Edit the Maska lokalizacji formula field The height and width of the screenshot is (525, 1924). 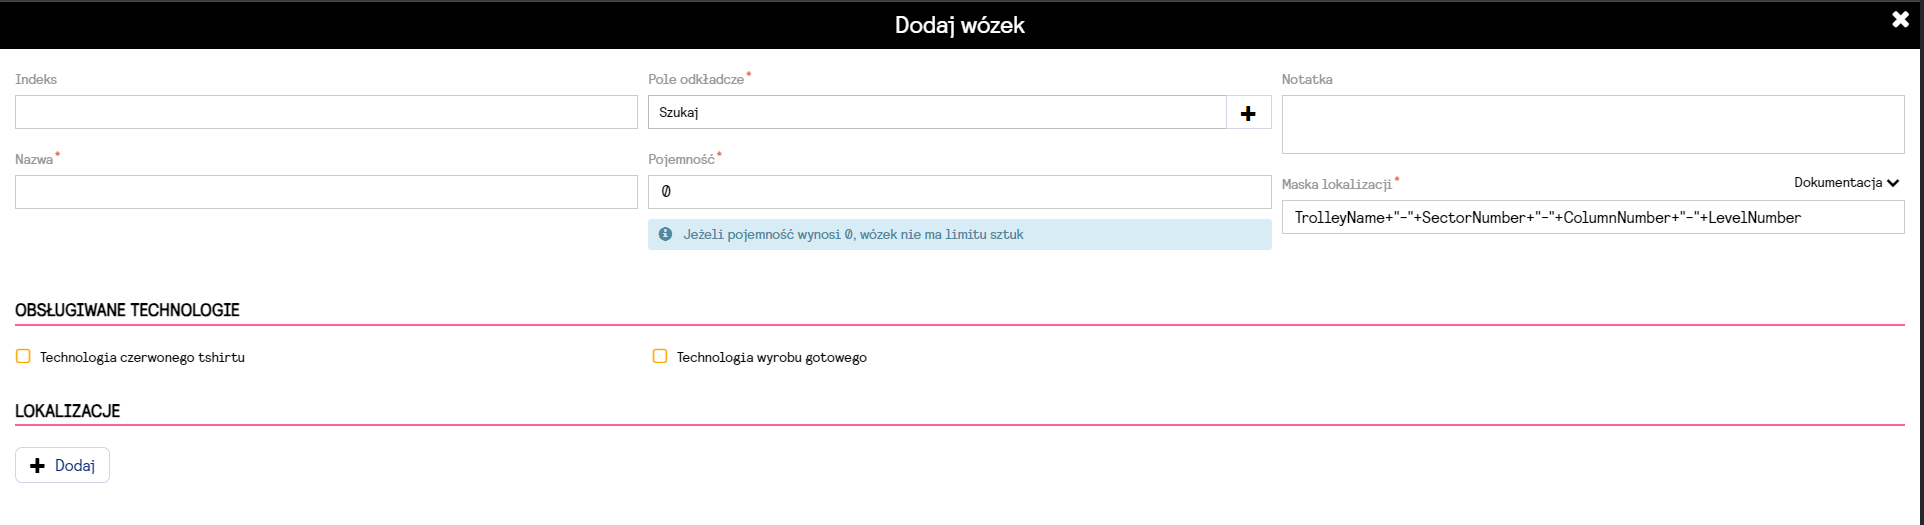[x=1592, y=217]
